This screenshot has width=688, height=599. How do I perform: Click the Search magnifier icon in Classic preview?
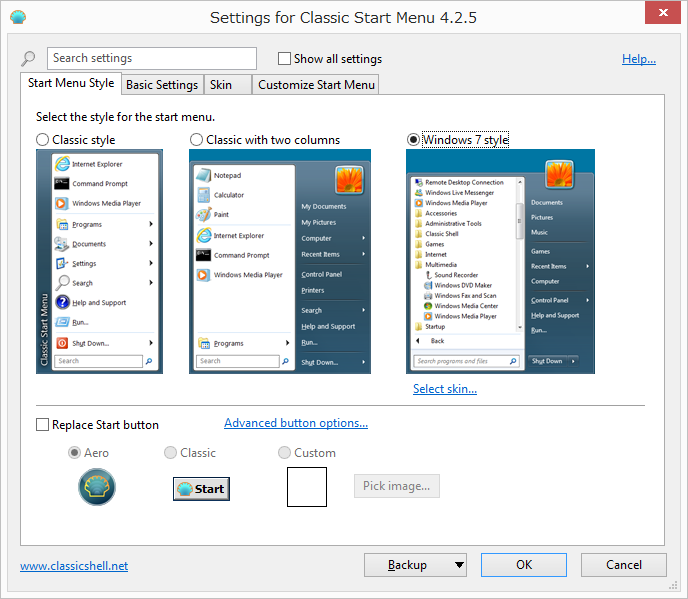coord(62,282)
